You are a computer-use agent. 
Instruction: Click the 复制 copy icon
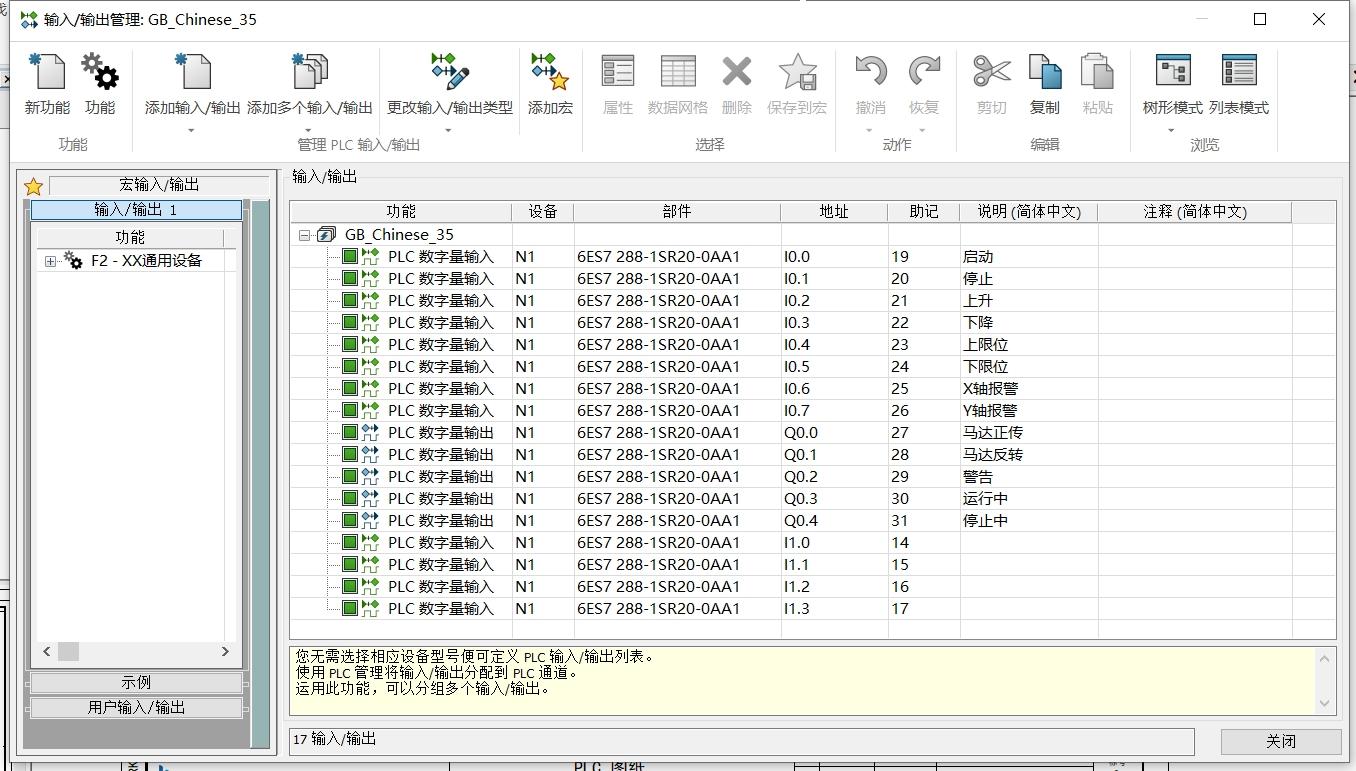point(1045,72)
